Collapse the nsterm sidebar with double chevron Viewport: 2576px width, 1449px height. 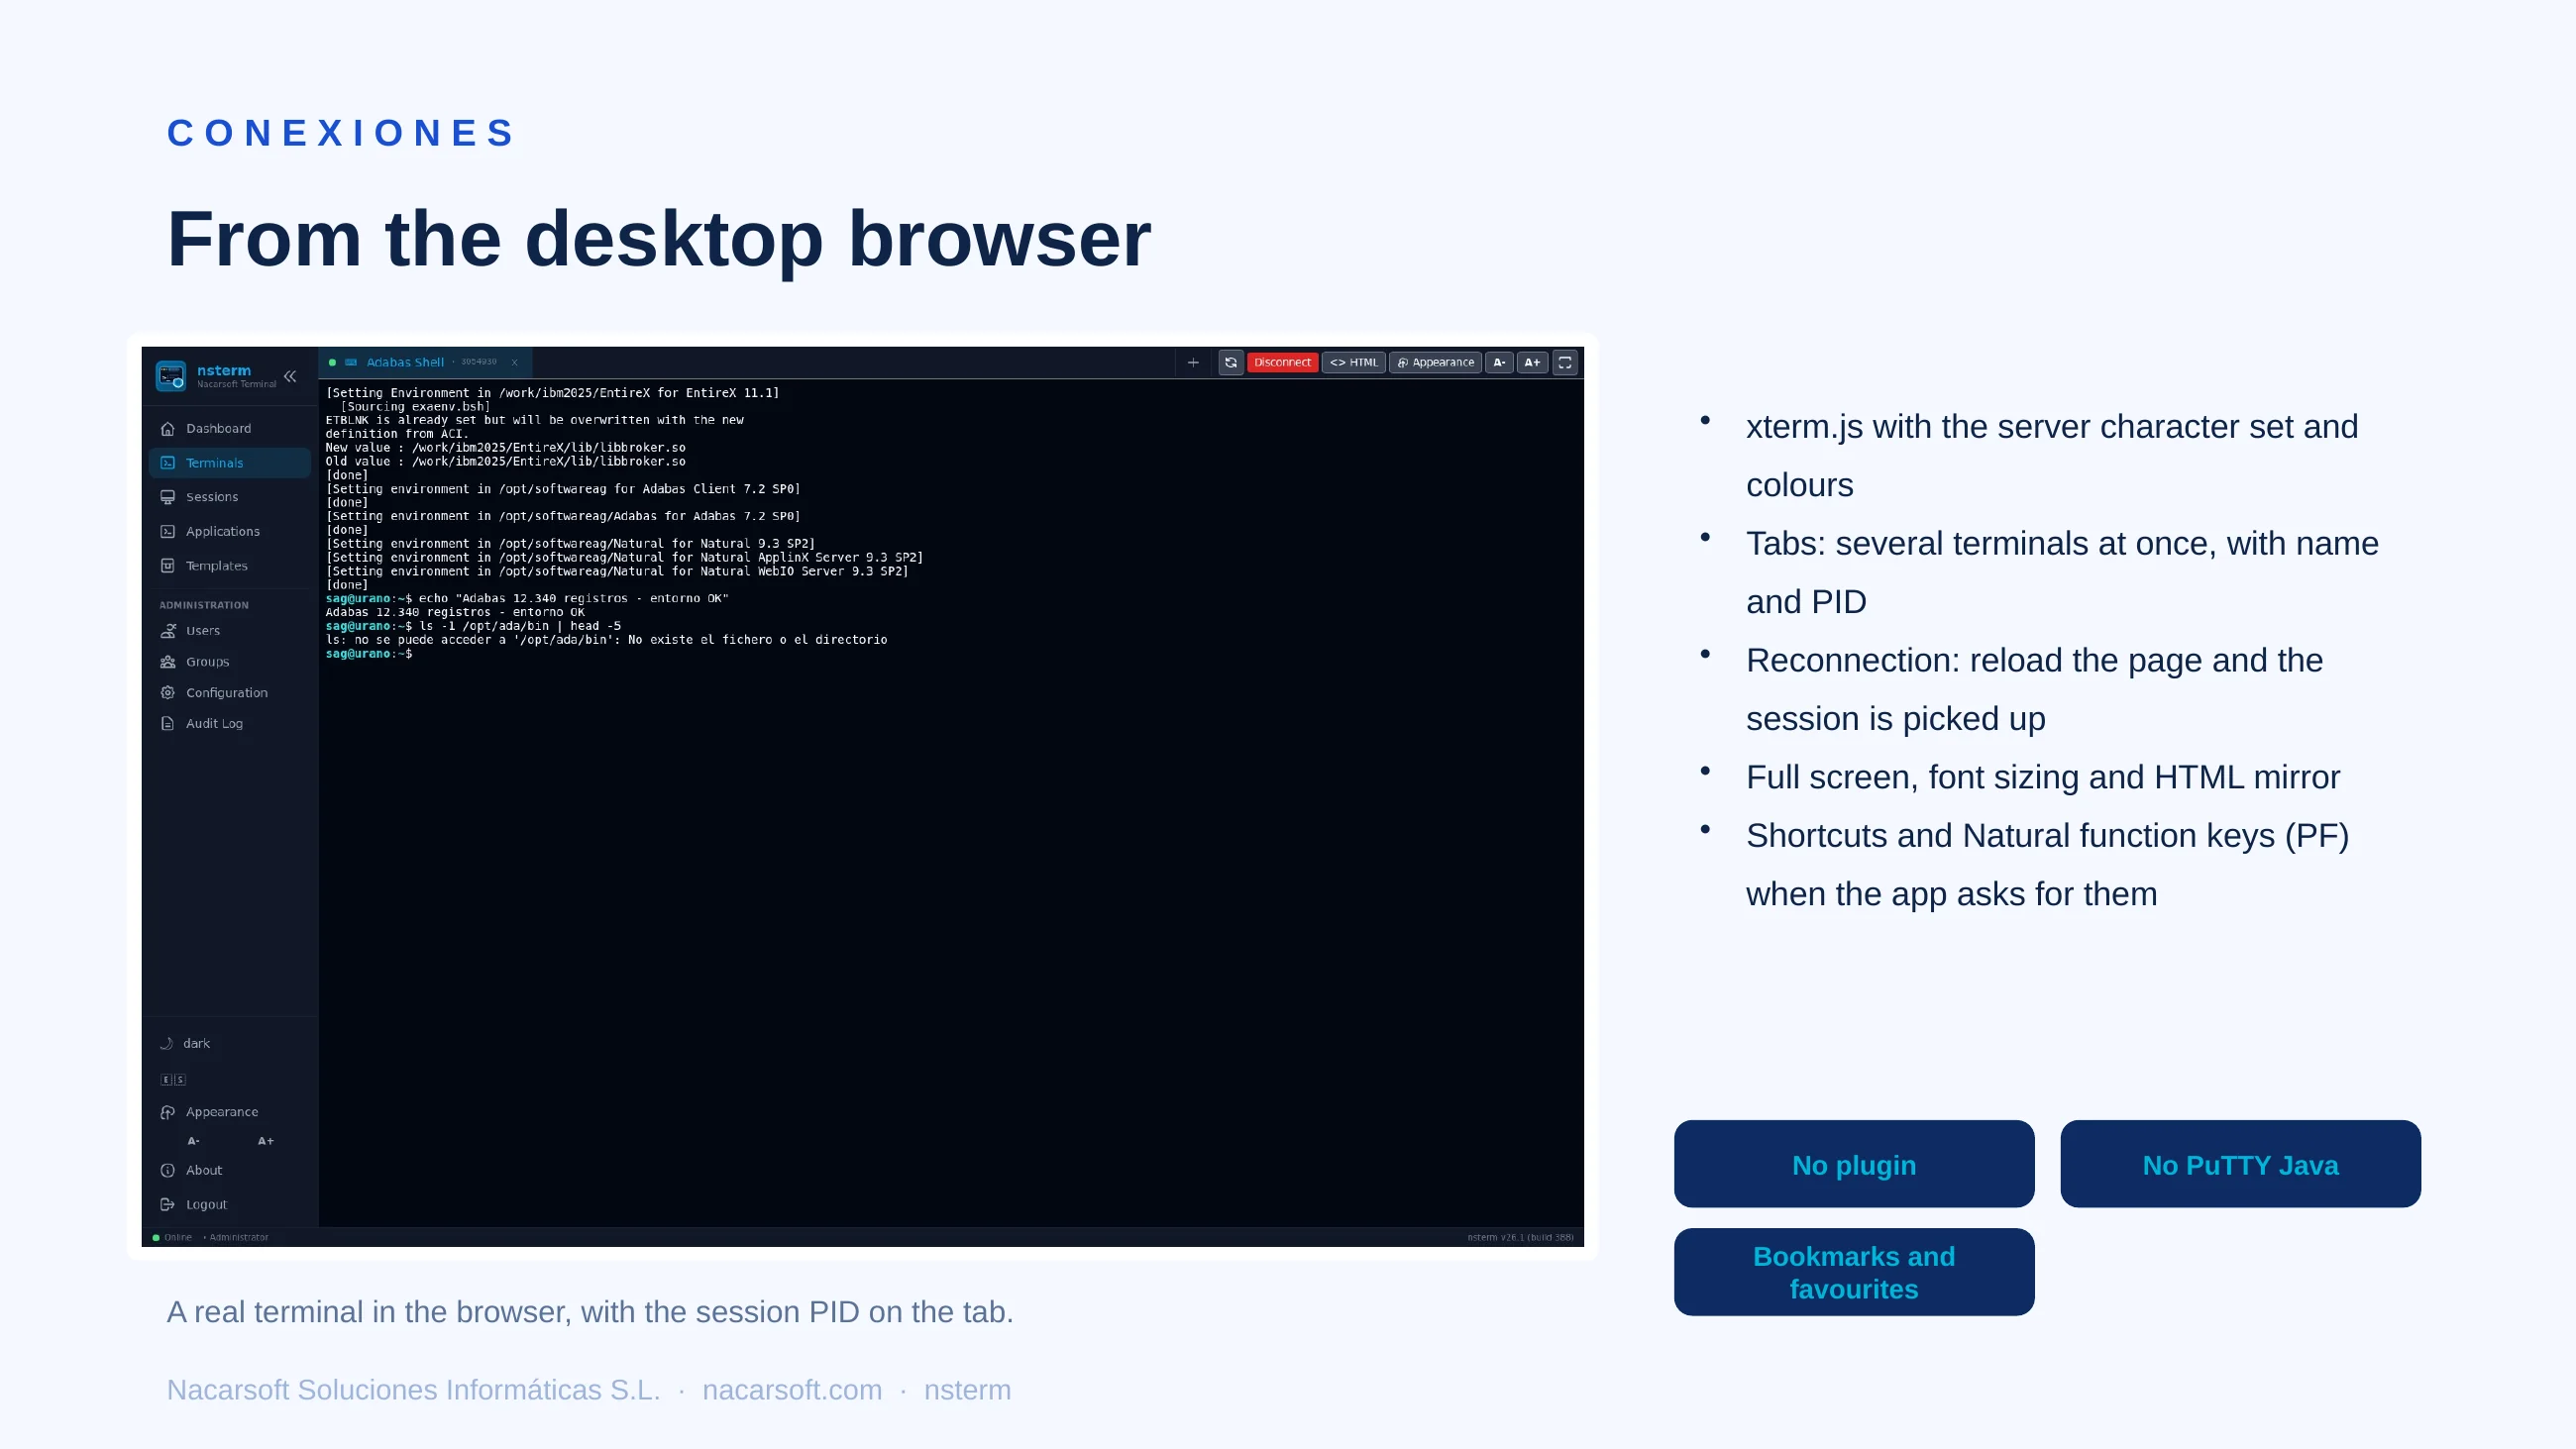tap(290, 377)
